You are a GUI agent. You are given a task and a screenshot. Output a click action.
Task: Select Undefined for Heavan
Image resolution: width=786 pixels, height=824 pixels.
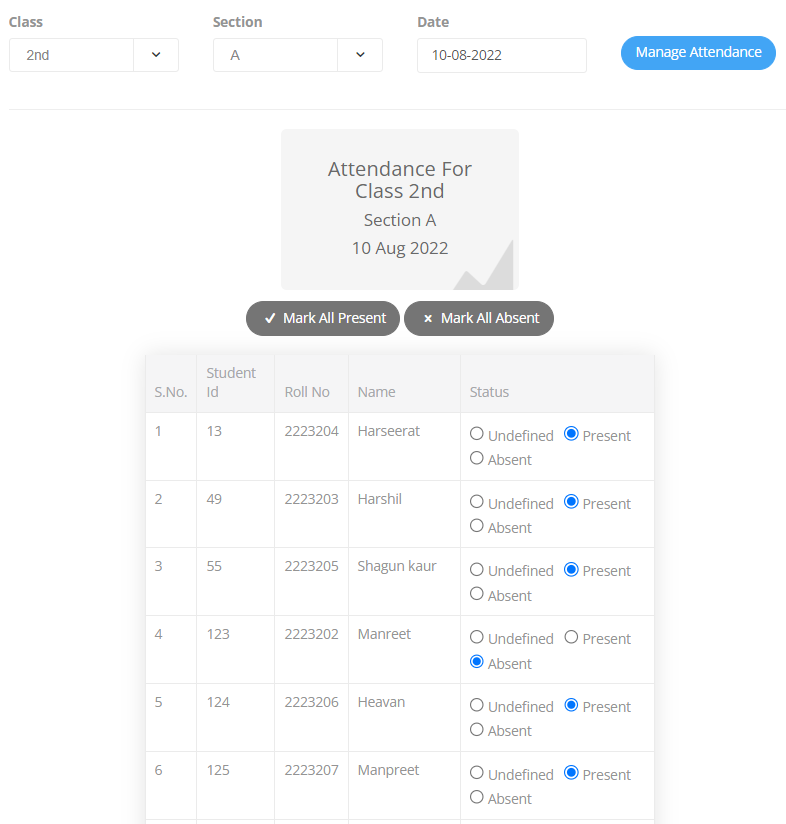[477, 705]
